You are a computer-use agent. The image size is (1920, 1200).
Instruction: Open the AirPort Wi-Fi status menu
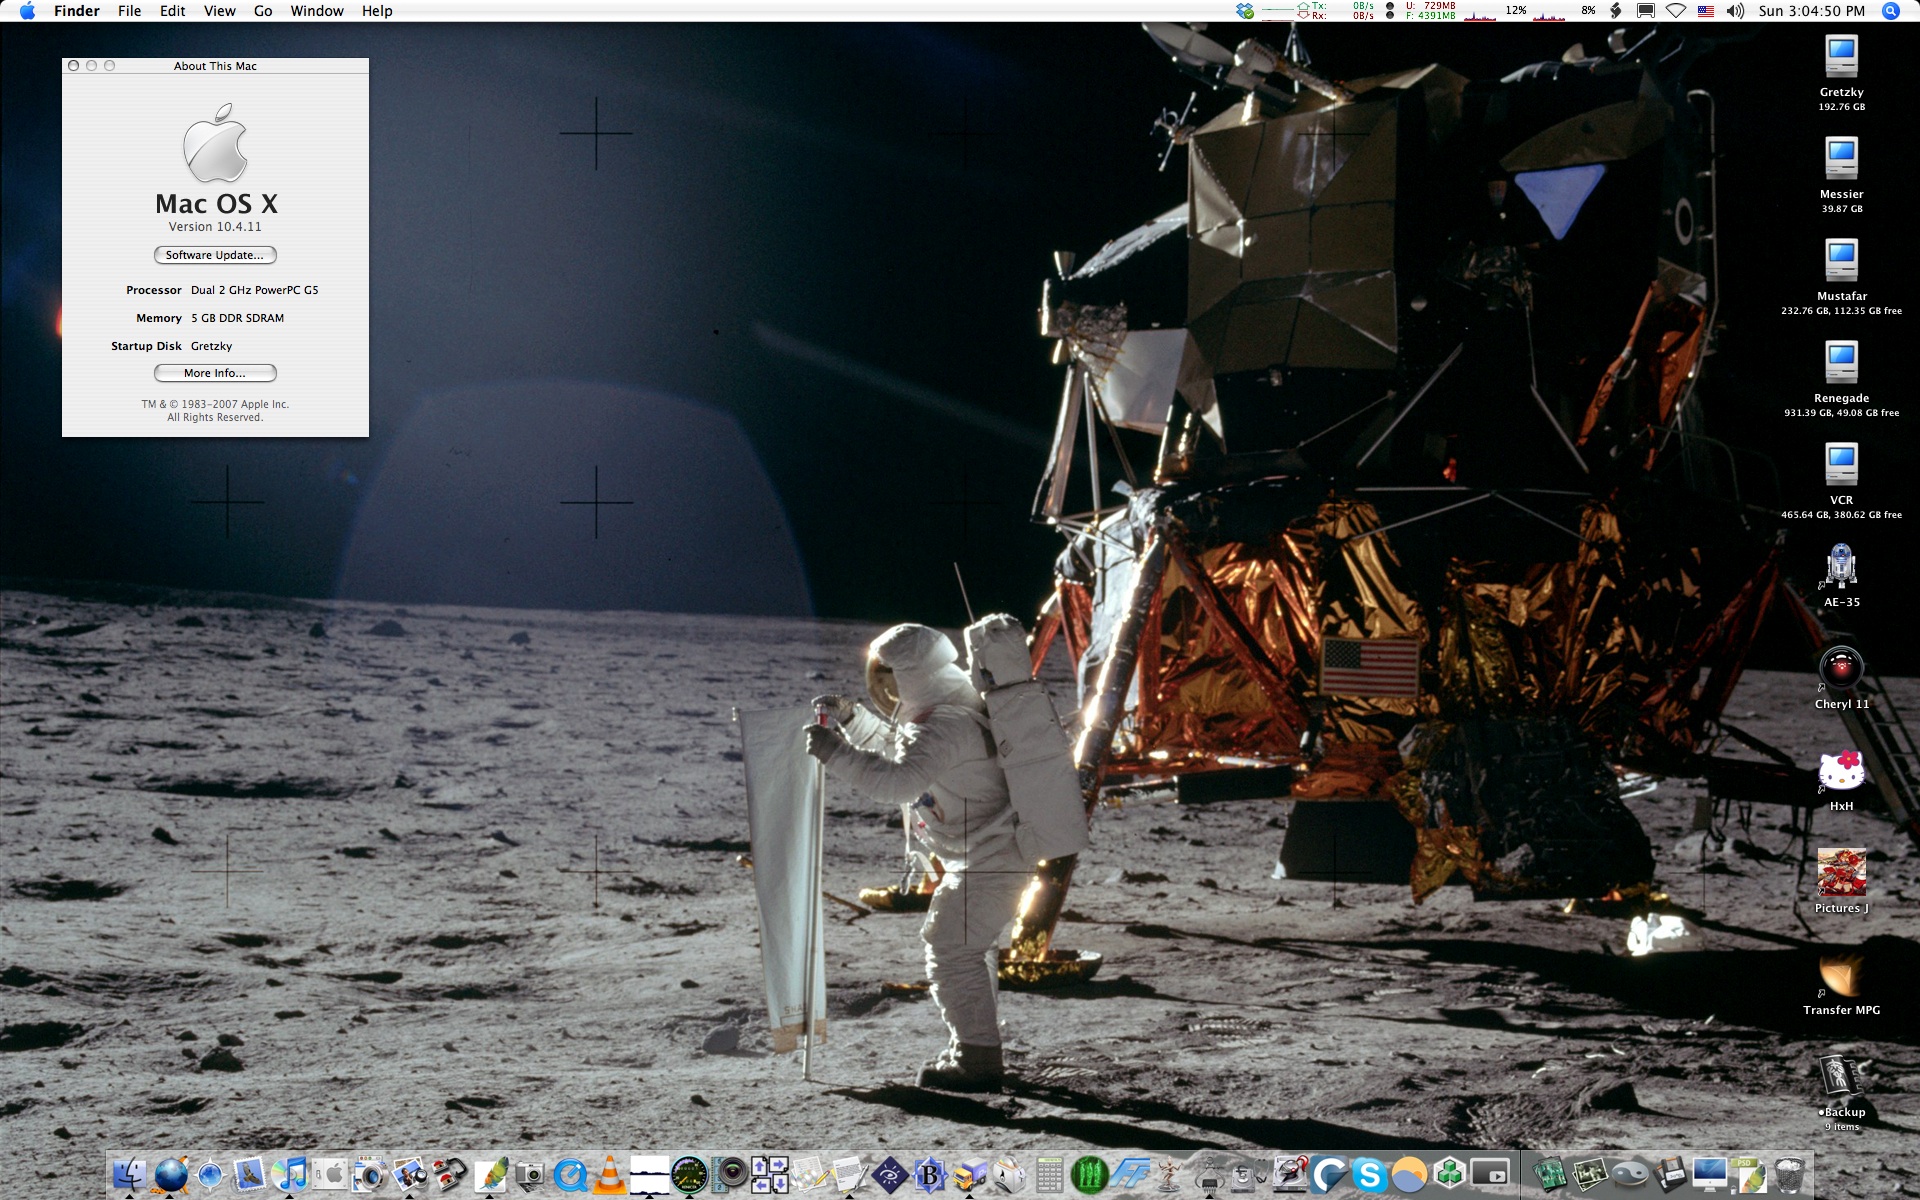[1676, 11]
